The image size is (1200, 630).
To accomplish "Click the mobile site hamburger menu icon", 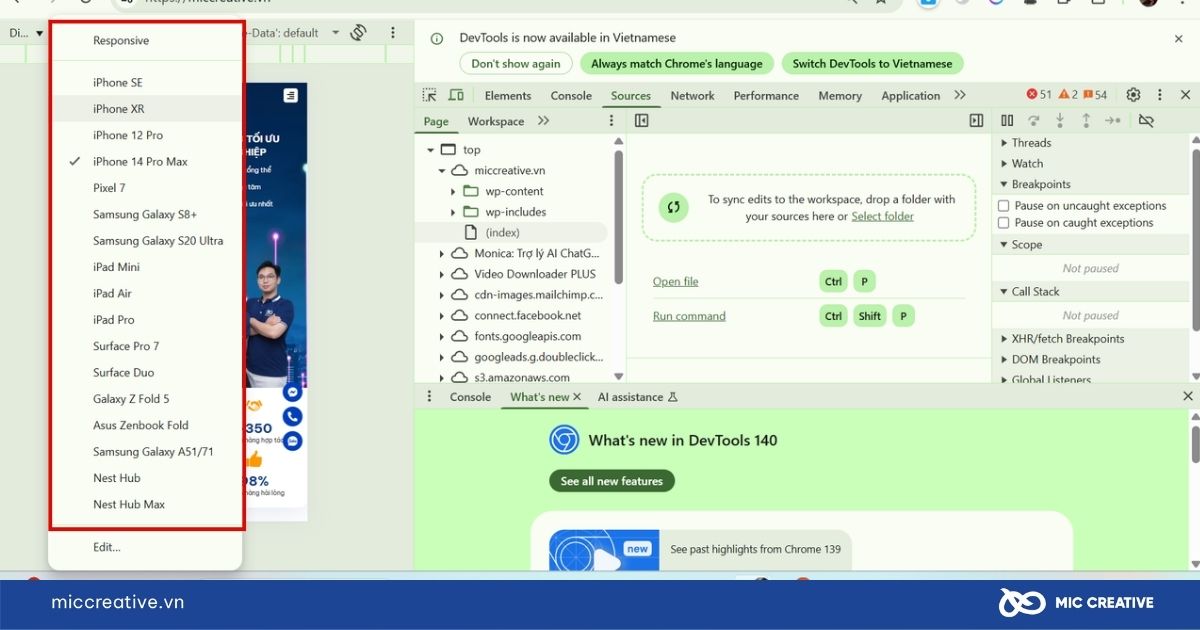I will (x=290, y=96).
